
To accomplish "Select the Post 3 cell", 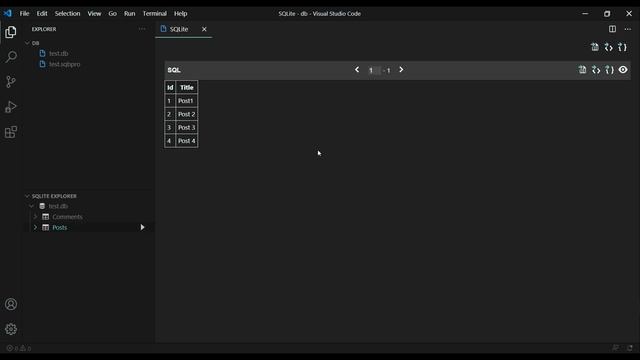I will click(x=187, y=128).
